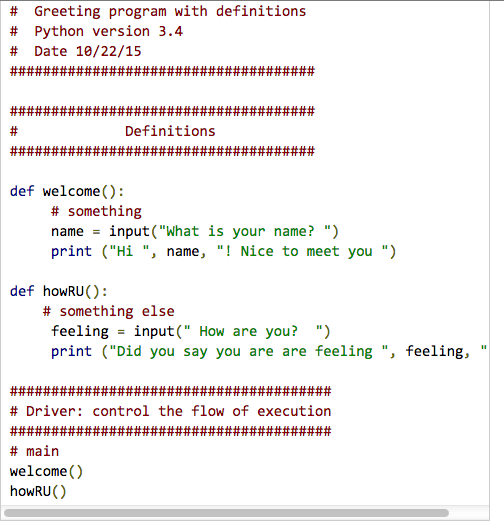
Task: Click the 'Driver: control the flow of execution' comment
Action: [170, 412]
